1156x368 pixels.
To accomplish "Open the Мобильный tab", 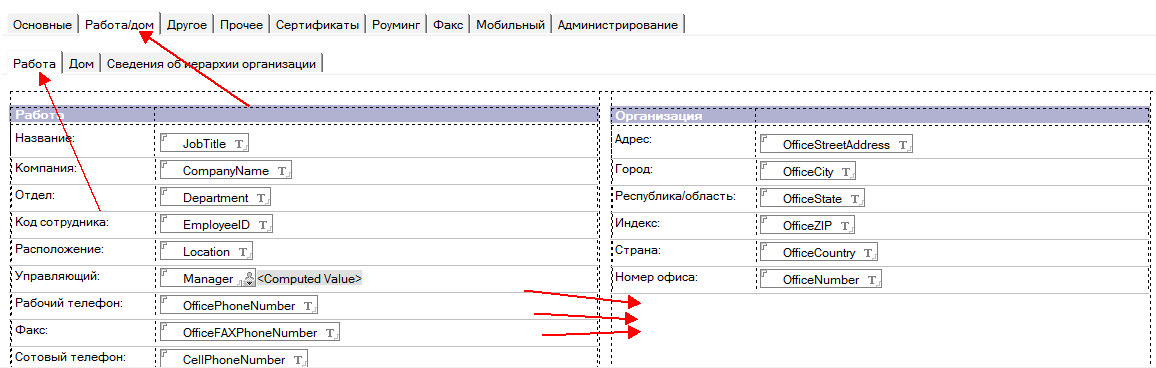I will (510, 24).
